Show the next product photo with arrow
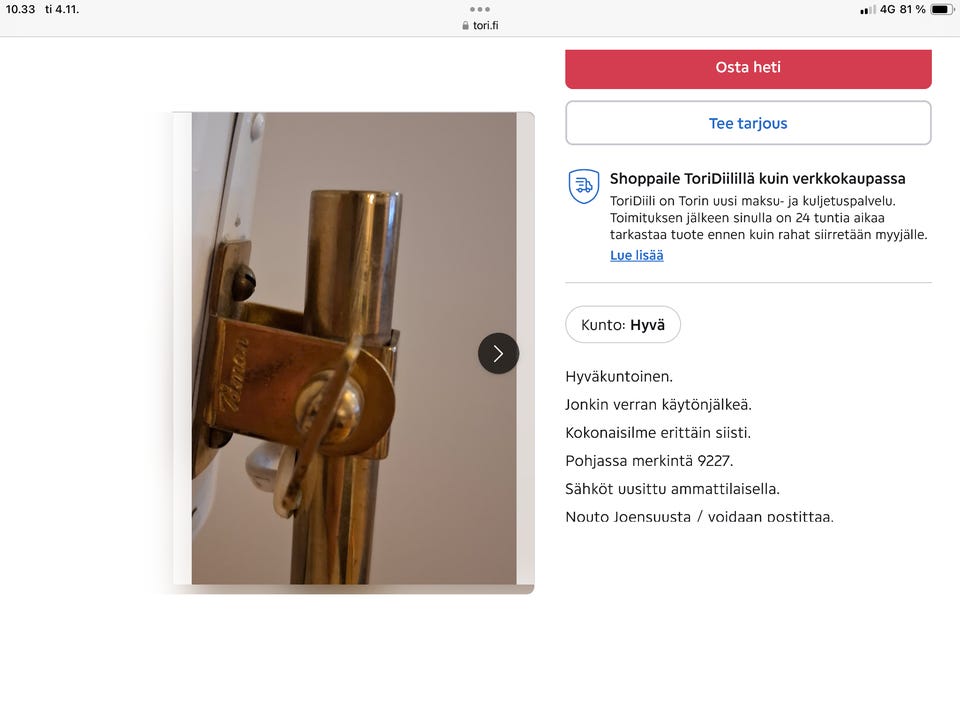Image resolution: width=960 pixels, height=720 pixels. (498, 353)
